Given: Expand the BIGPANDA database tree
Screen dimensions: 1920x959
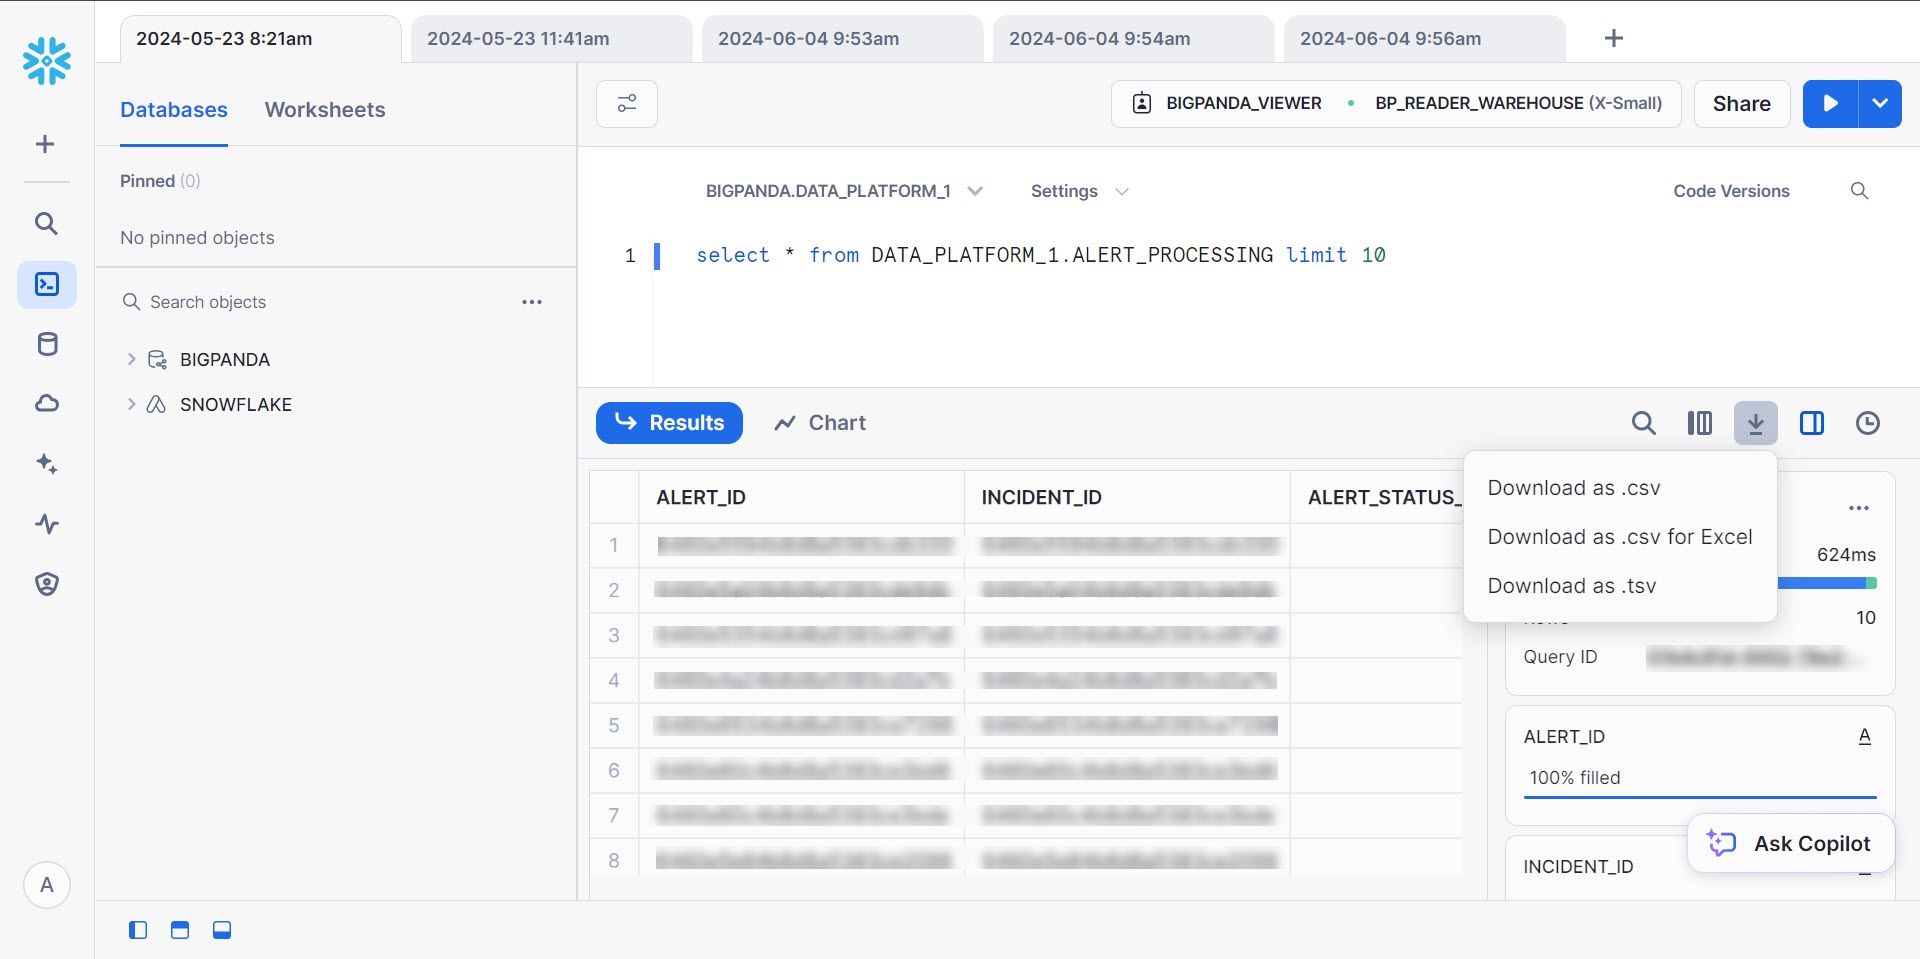Looking at the screenshot, I should coord(131,359).
